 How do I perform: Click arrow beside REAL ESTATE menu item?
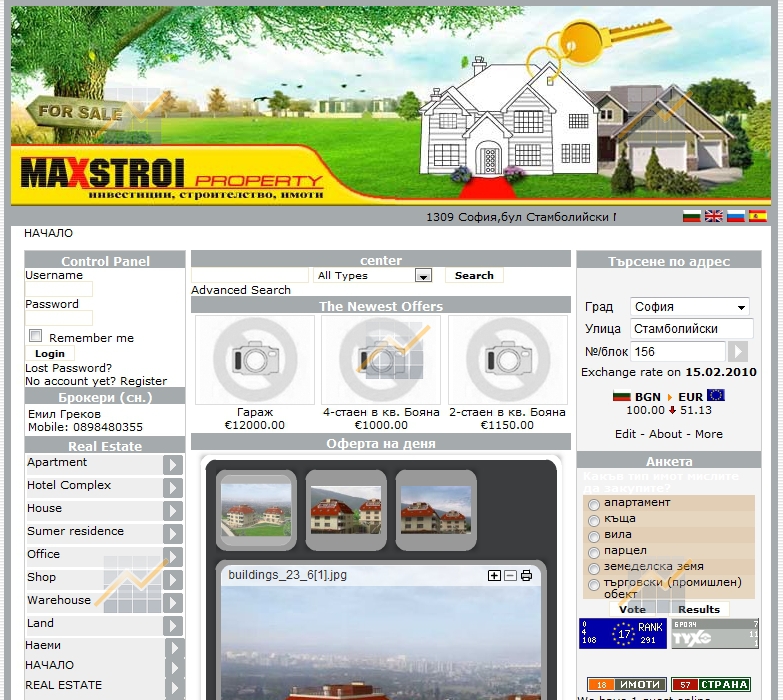point(175,688)
